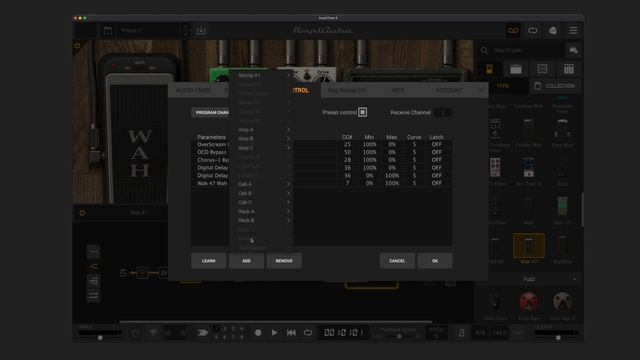Click the tuner icon in bottom bar
The width and height of the screenshot is (640, 360).
point(153,333)
